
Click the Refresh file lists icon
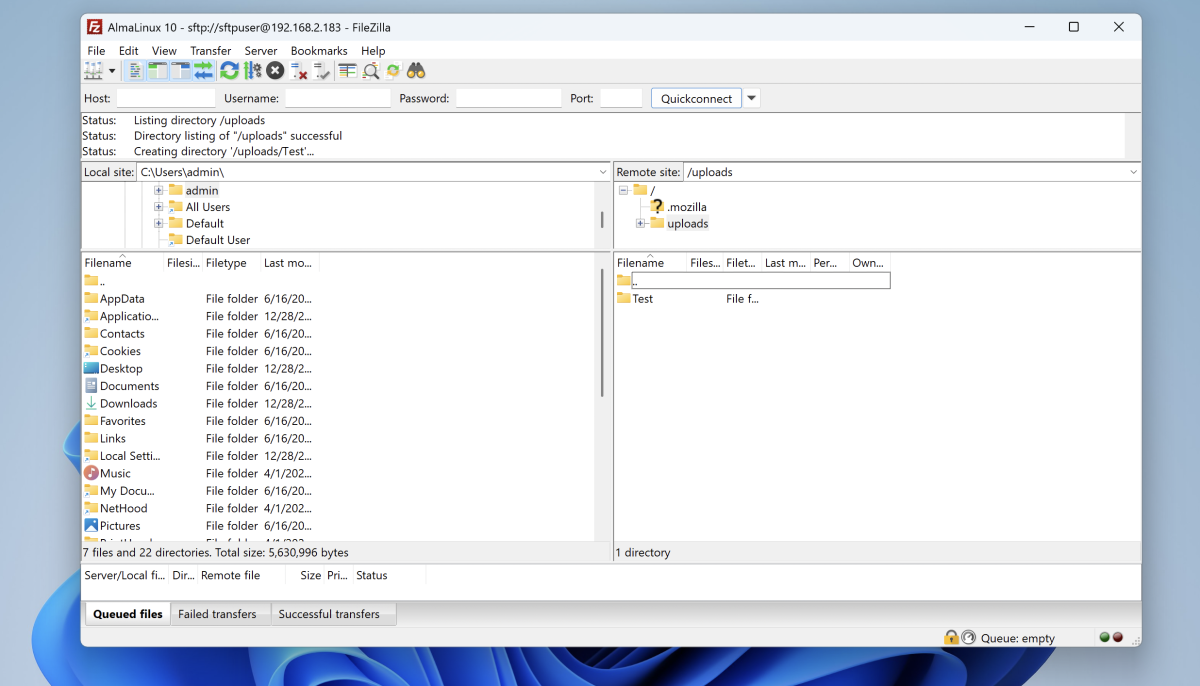[230, 71]
